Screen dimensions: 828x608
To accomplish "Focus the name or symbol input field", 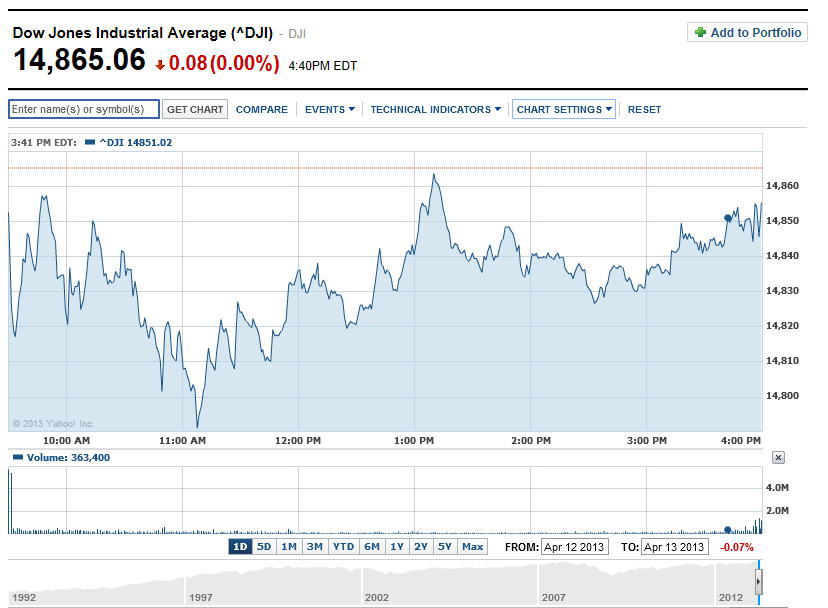I will pyautogui.click(x=83, y=109).
